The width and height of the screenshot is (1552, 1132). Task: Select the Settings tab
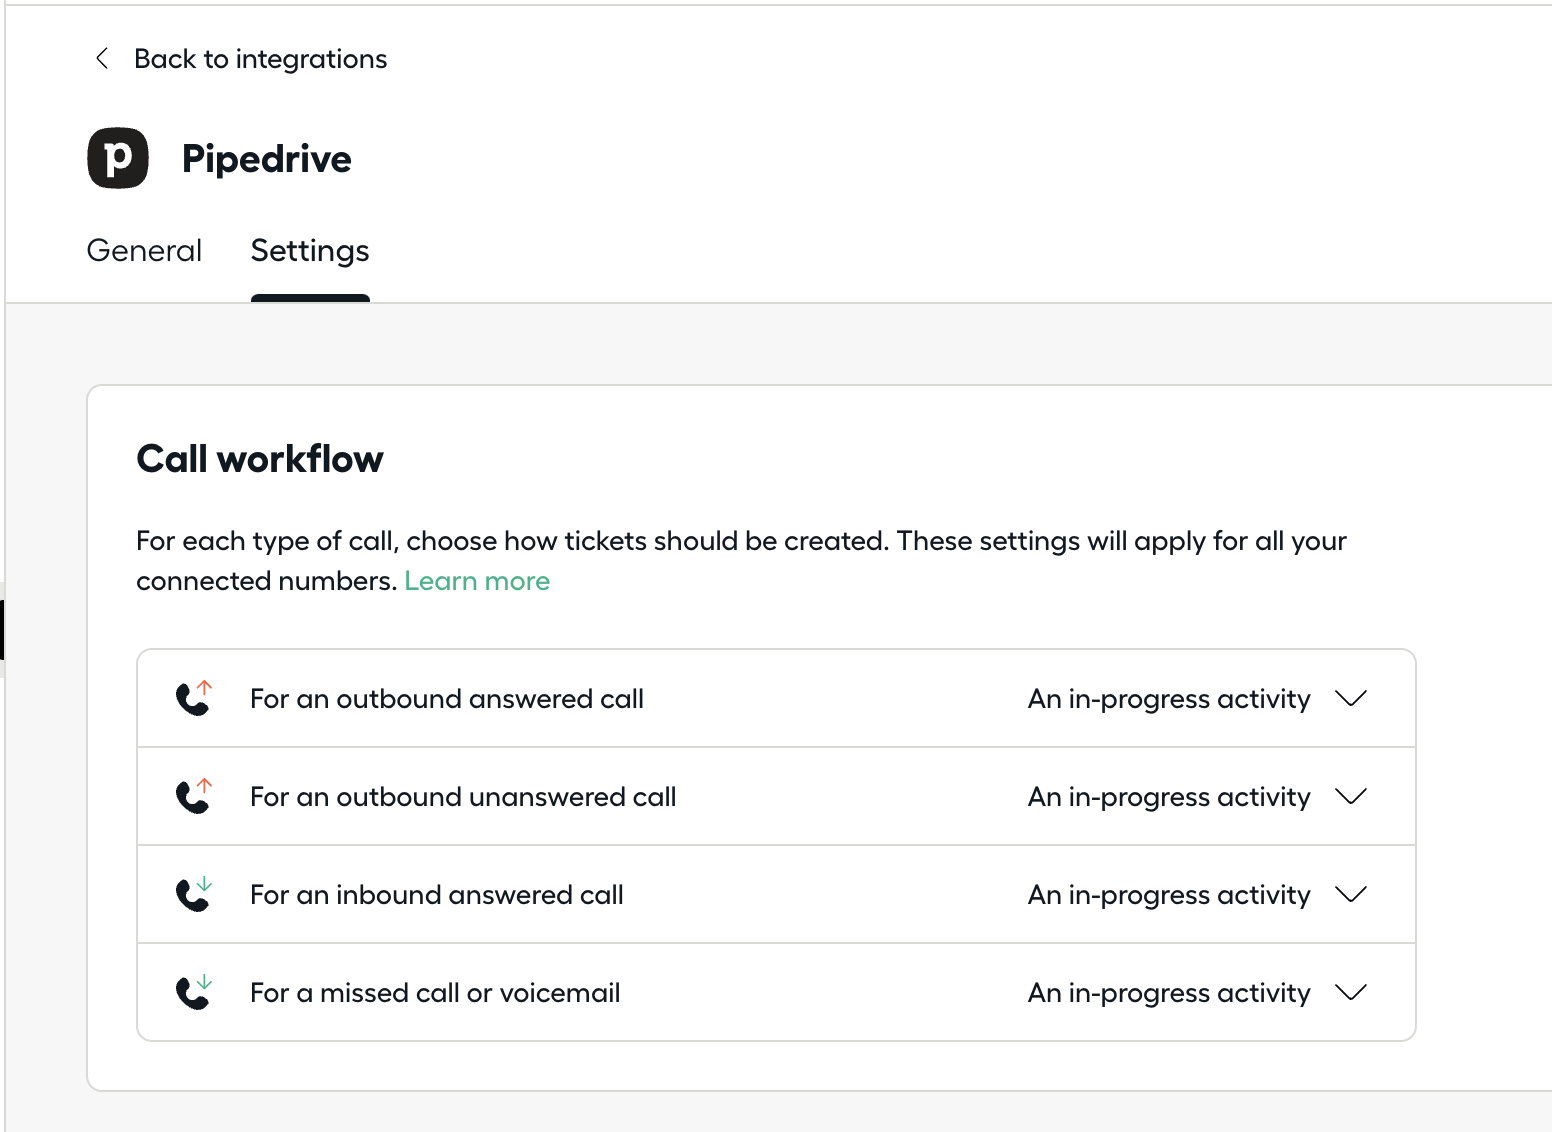coord(310,251)
